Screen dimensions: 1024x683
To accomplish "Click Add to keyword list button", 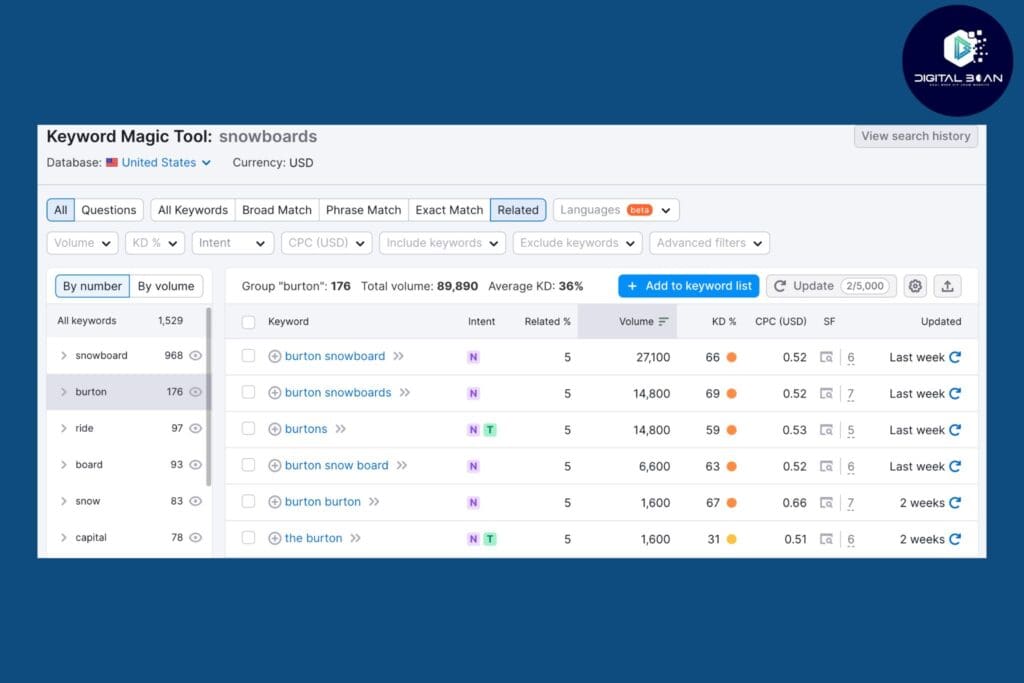I will [688, 286].
